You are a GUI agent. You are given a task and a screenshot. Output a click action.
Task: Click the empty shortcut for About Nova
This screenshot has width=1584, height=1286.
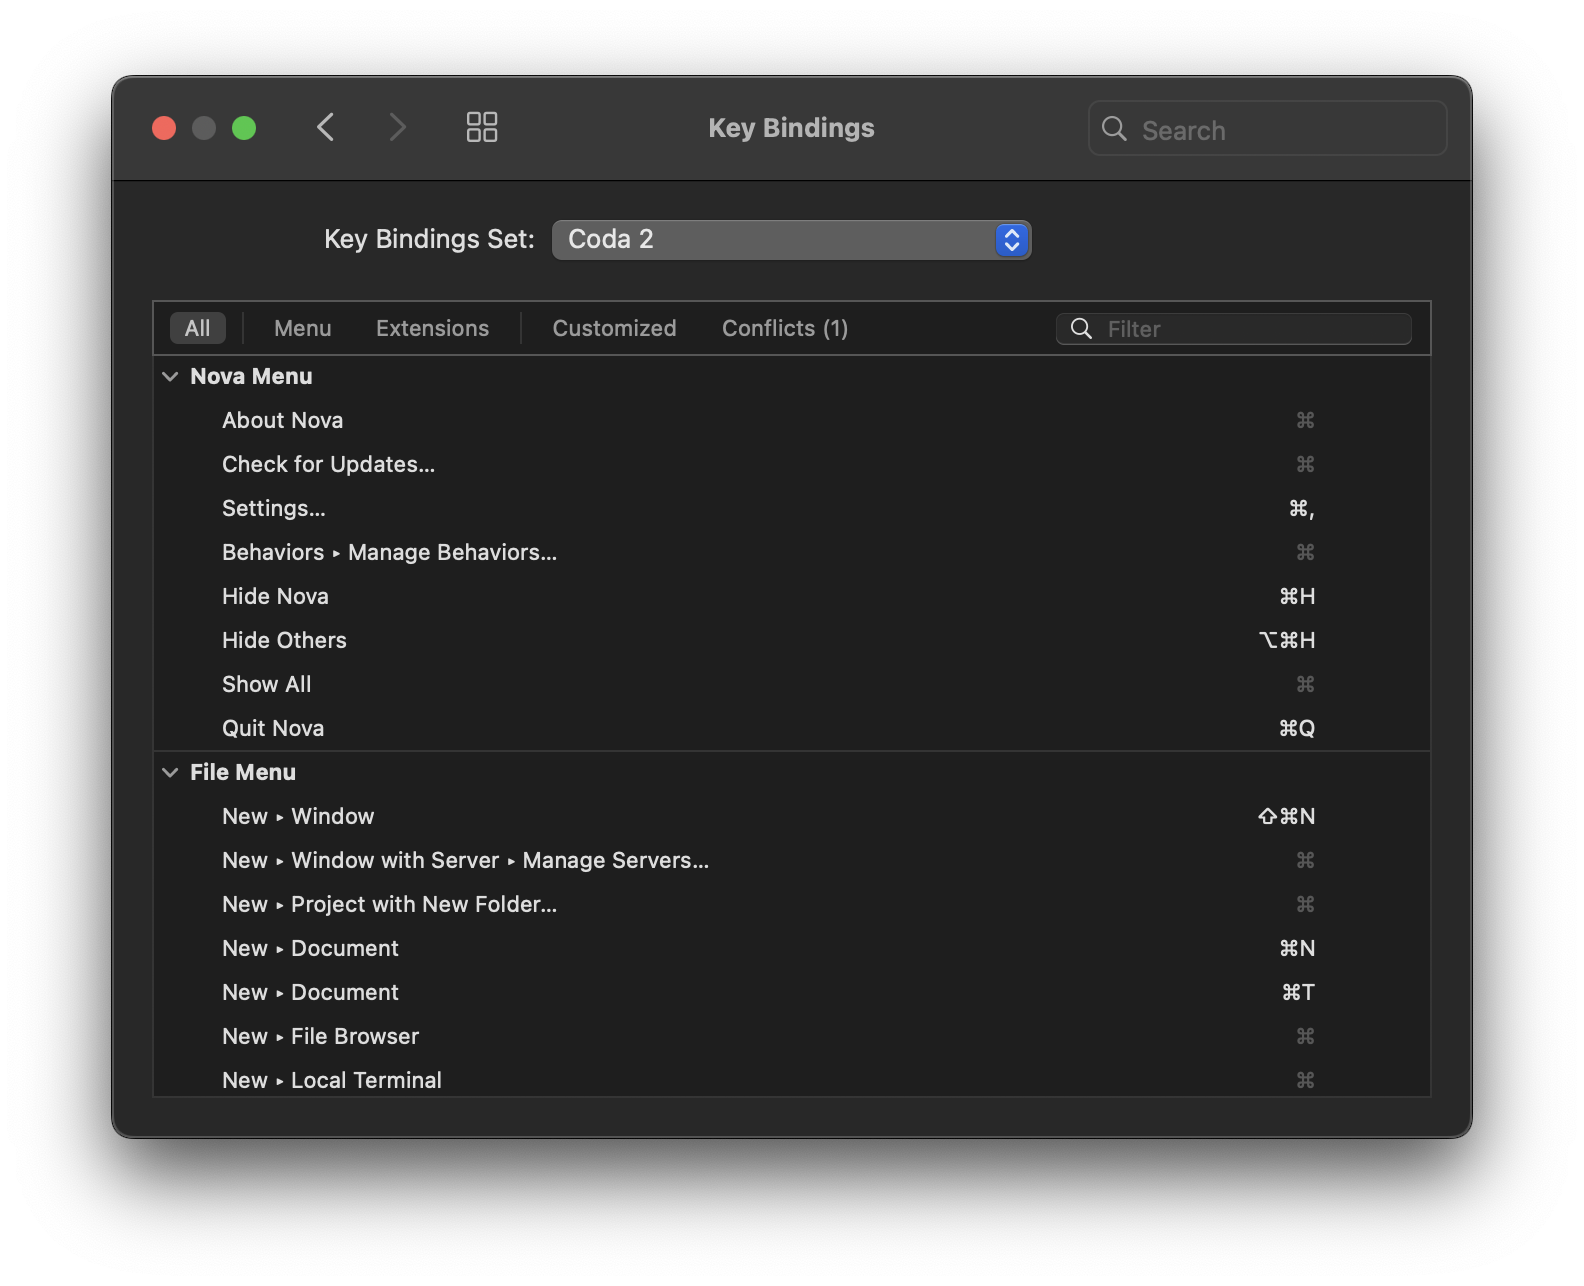[x=1305, y=420]
